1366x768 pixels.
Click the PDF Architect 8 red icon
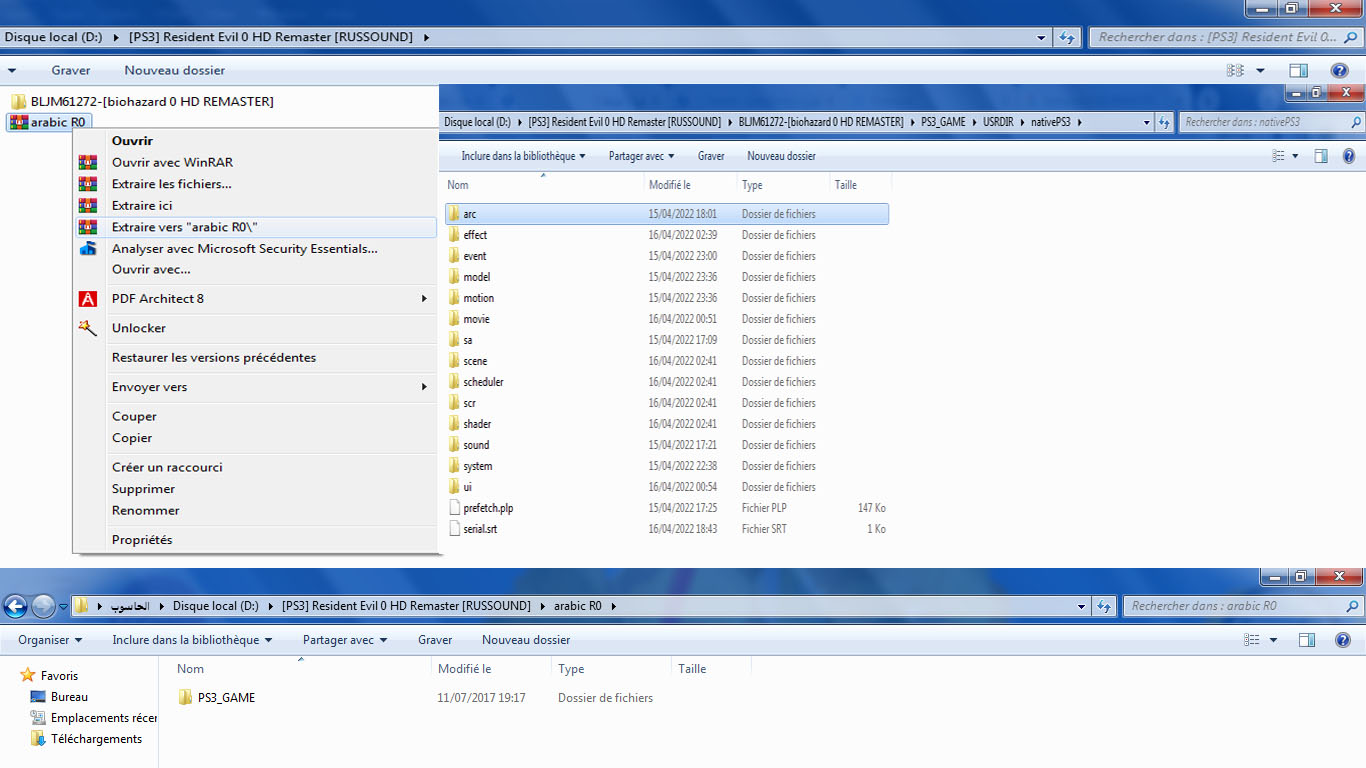88,299
